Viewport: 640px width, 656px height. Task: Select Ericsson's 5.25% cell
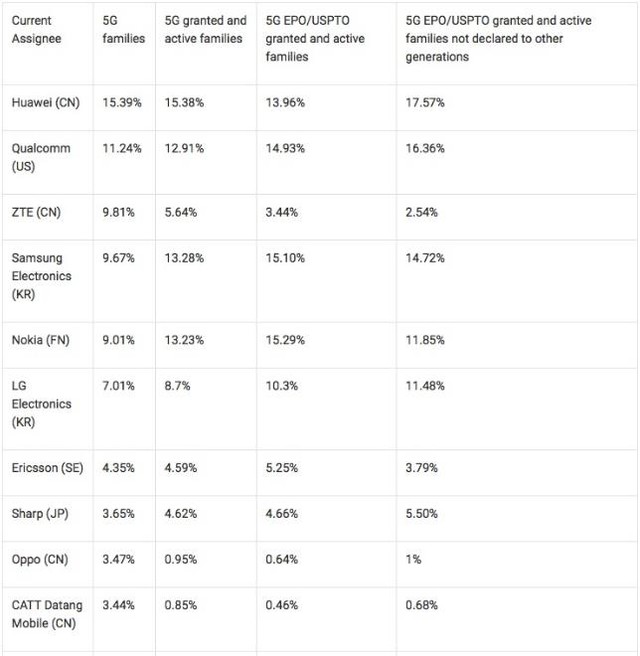click(281, 469)
